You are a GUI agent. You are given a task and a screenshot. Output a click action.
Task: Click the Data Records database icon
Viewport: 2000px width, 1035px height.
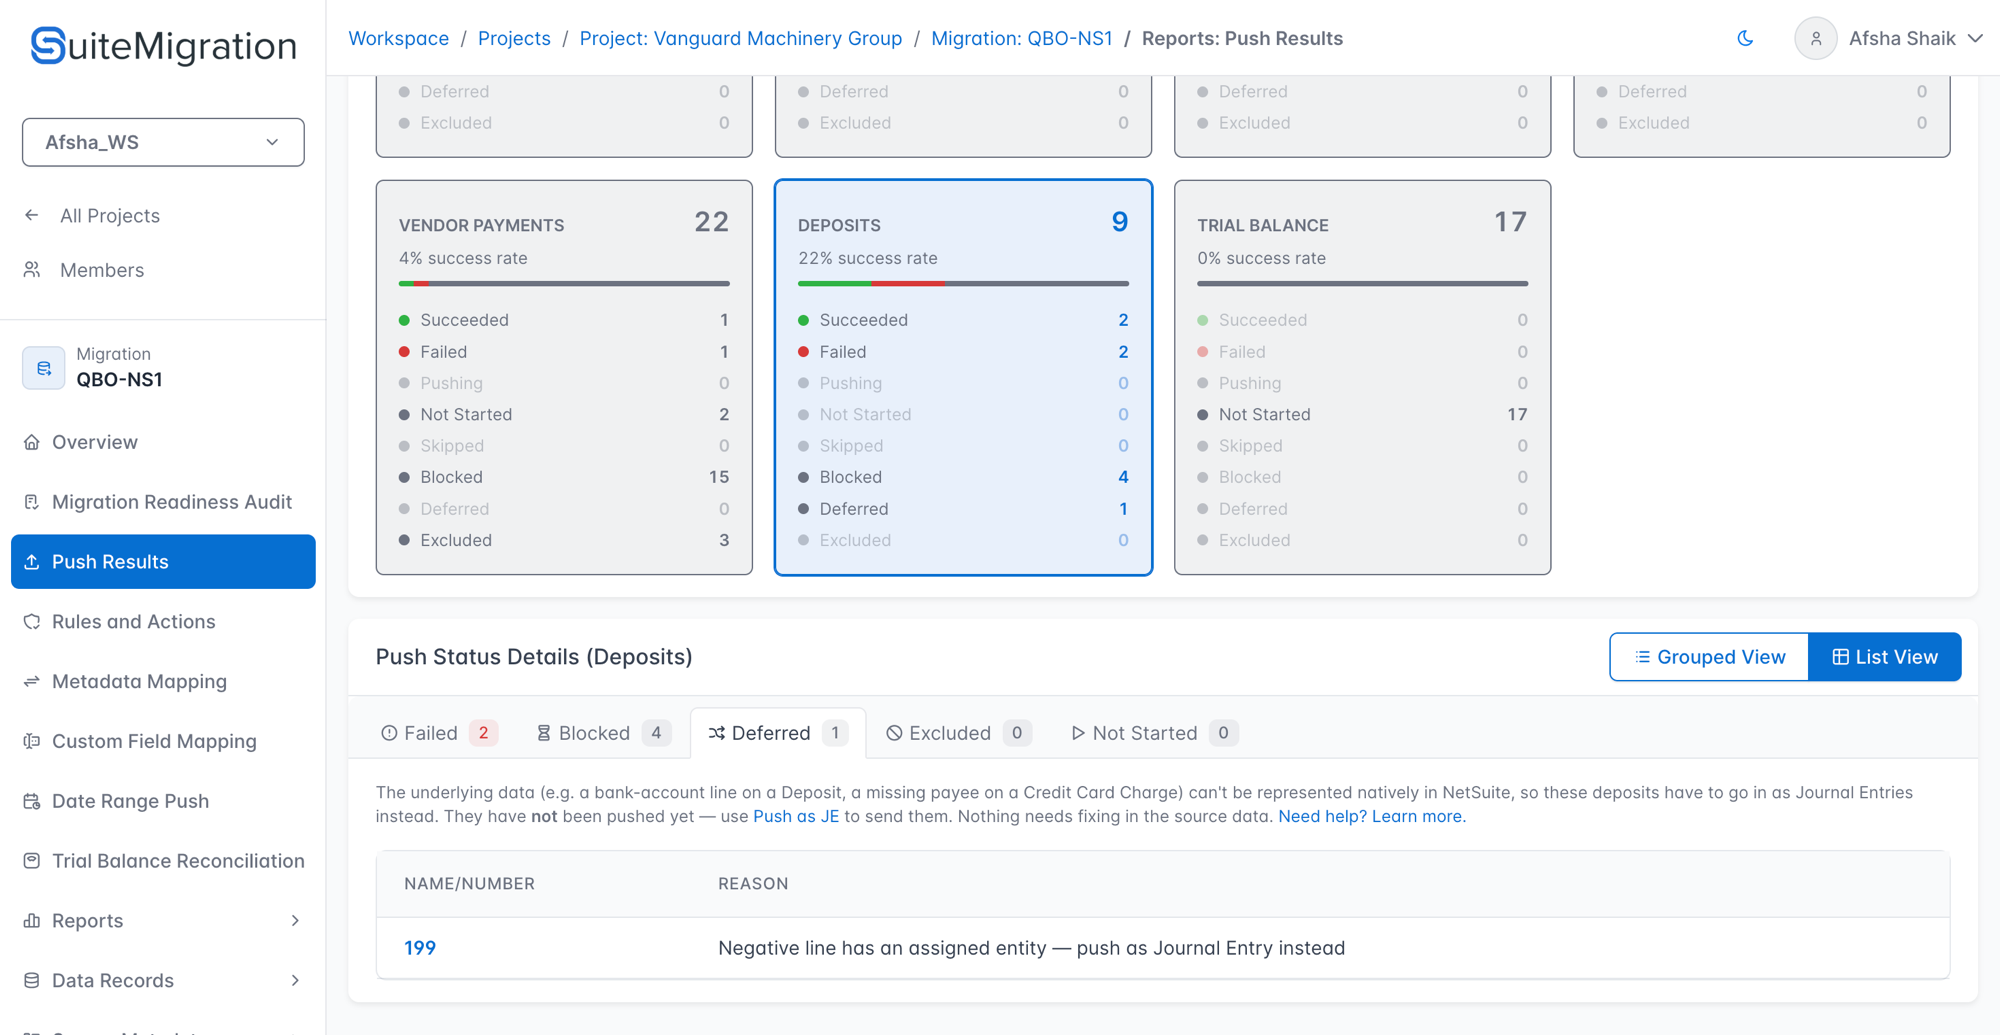32,981
